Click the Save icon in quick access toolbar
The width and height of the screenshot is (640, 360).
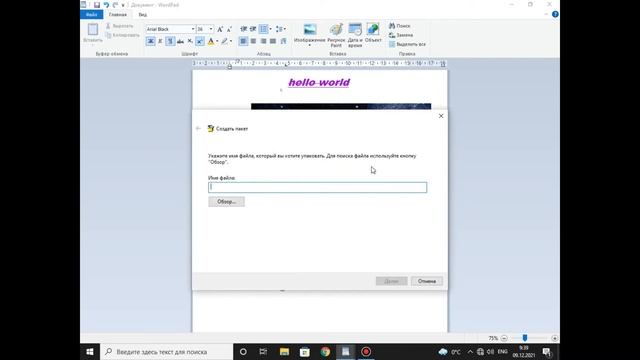[97, 5]
